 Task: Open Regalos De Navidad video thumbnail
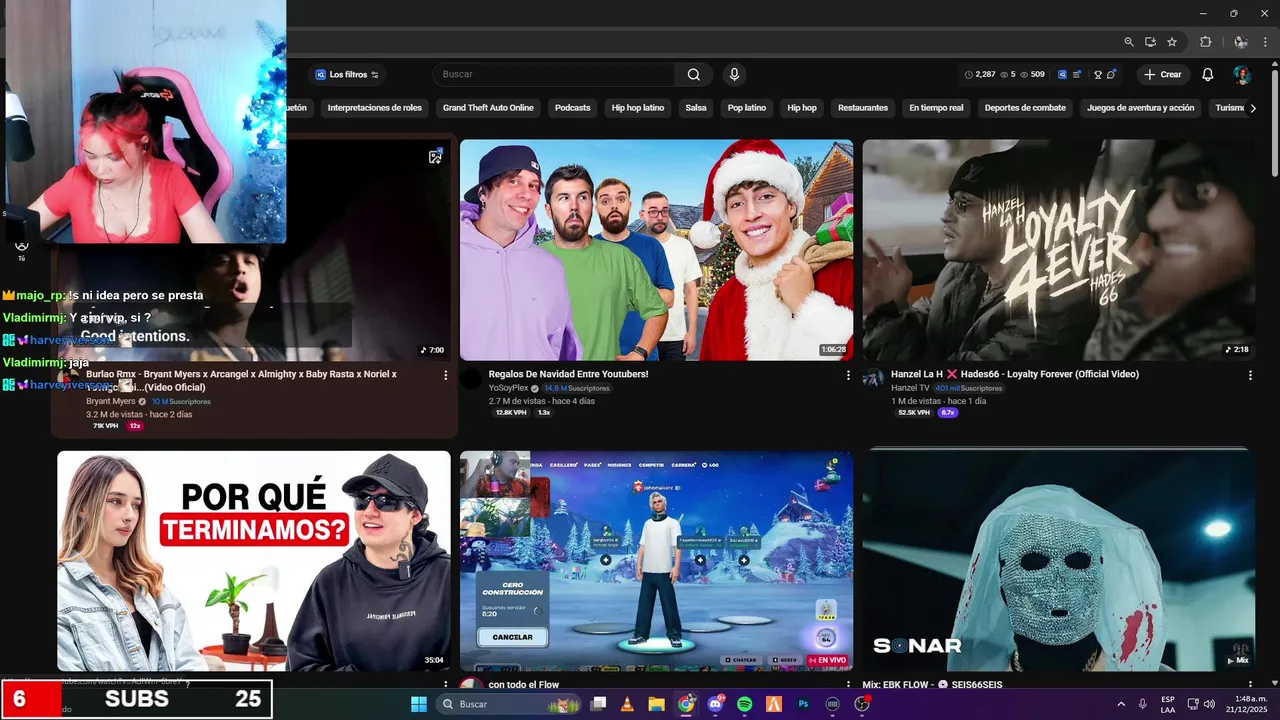tap(656, 250)
